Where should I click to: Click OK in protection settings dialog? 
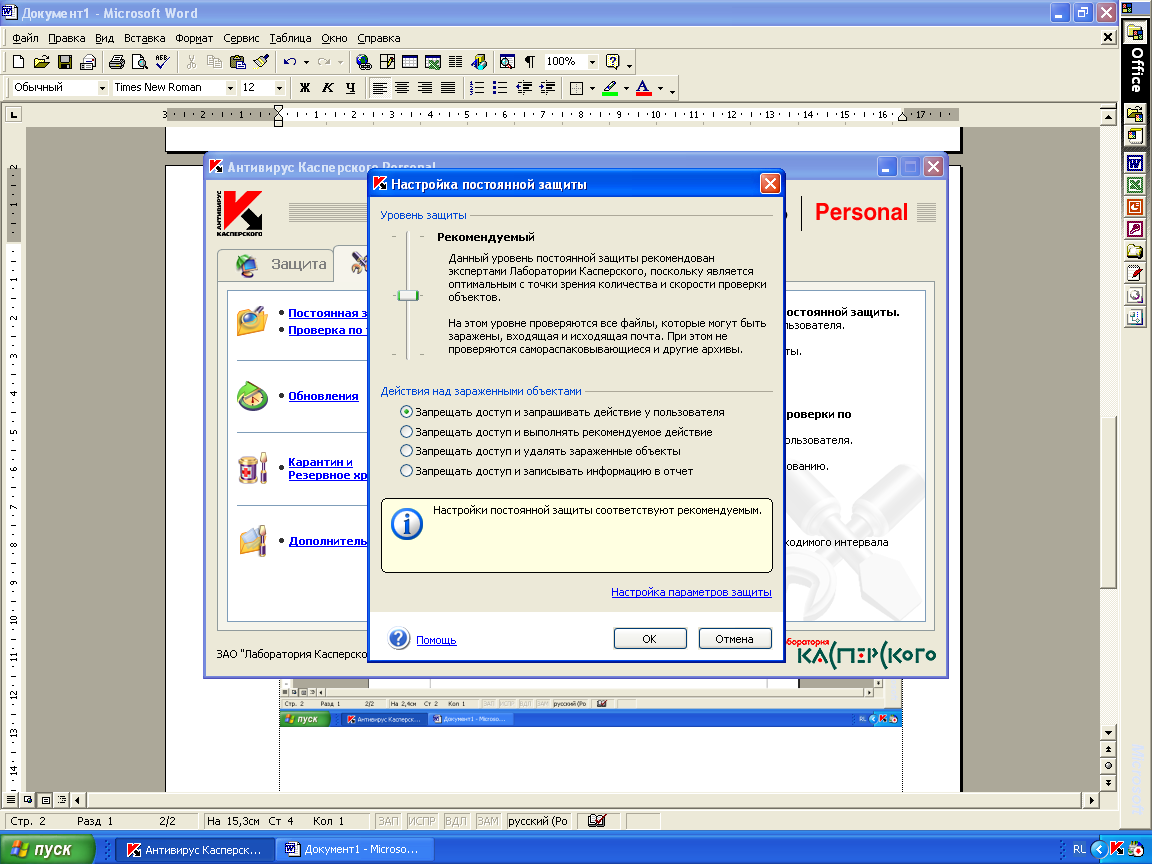point(649,639)
